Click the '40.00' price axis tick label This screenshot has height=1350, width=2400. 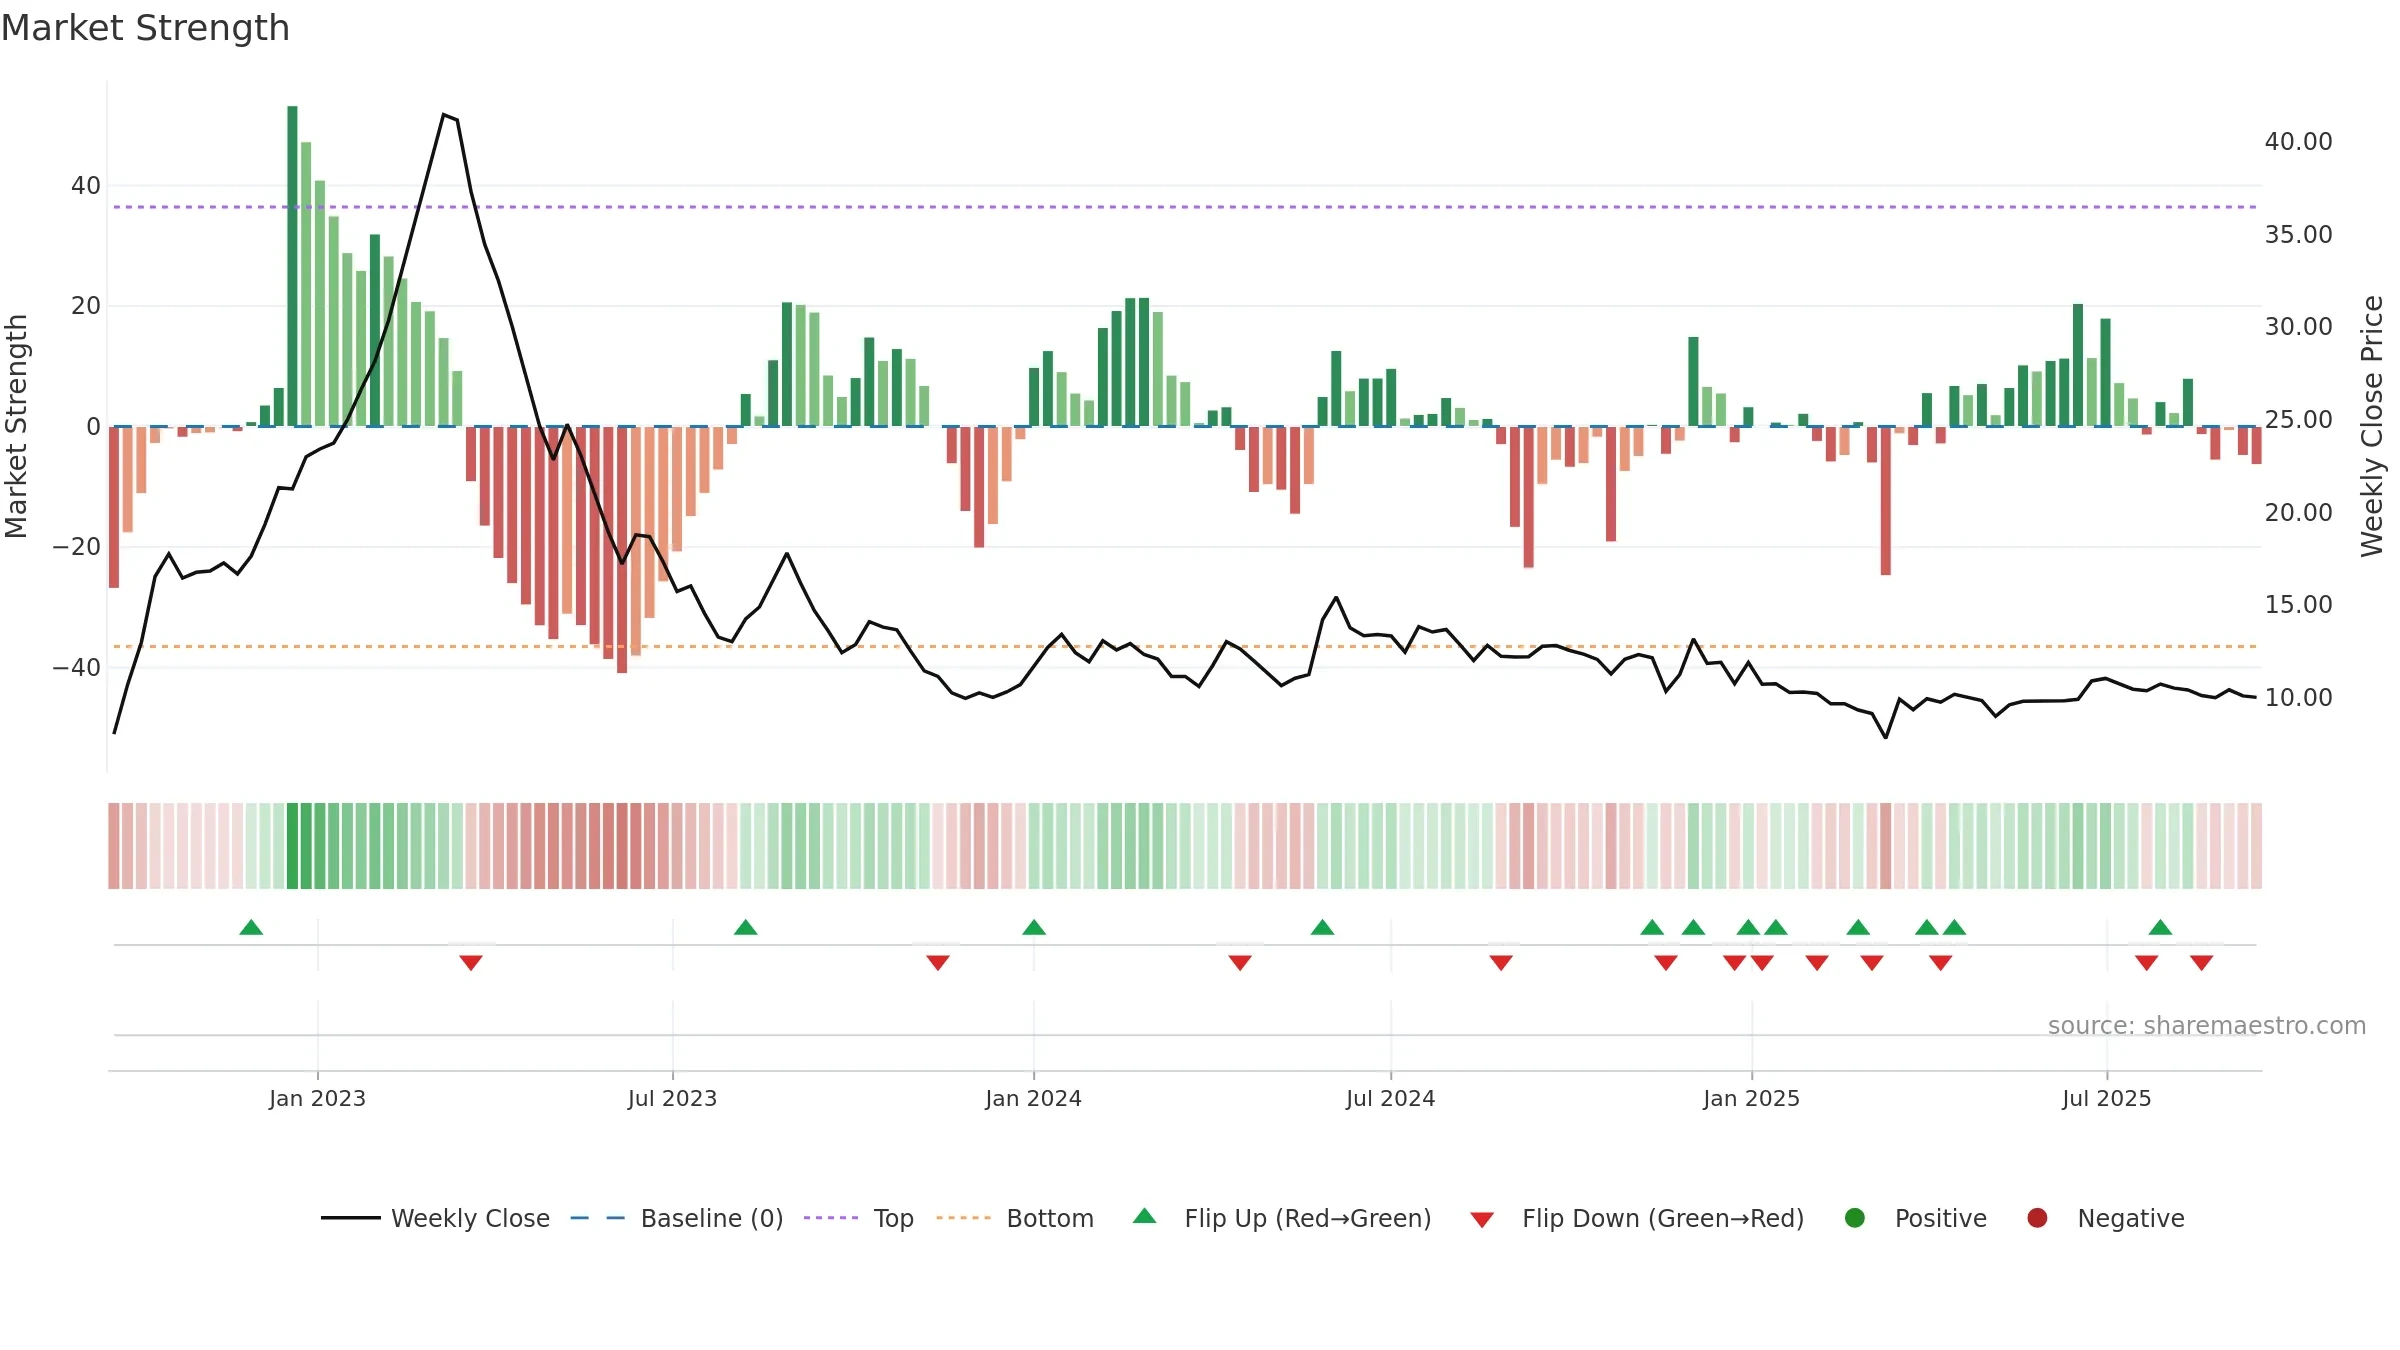click(x=2298, y=142)
